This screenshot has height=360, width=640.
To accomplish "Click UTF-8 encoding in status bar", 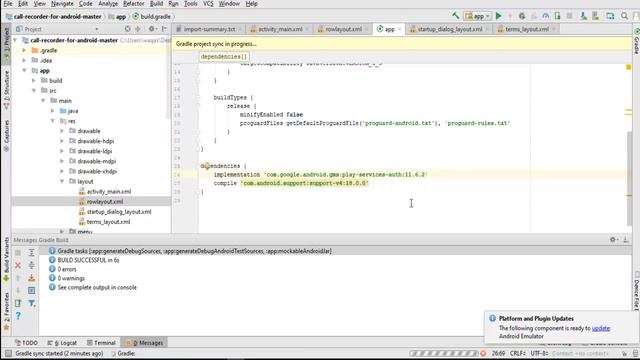I will (539, 353).
